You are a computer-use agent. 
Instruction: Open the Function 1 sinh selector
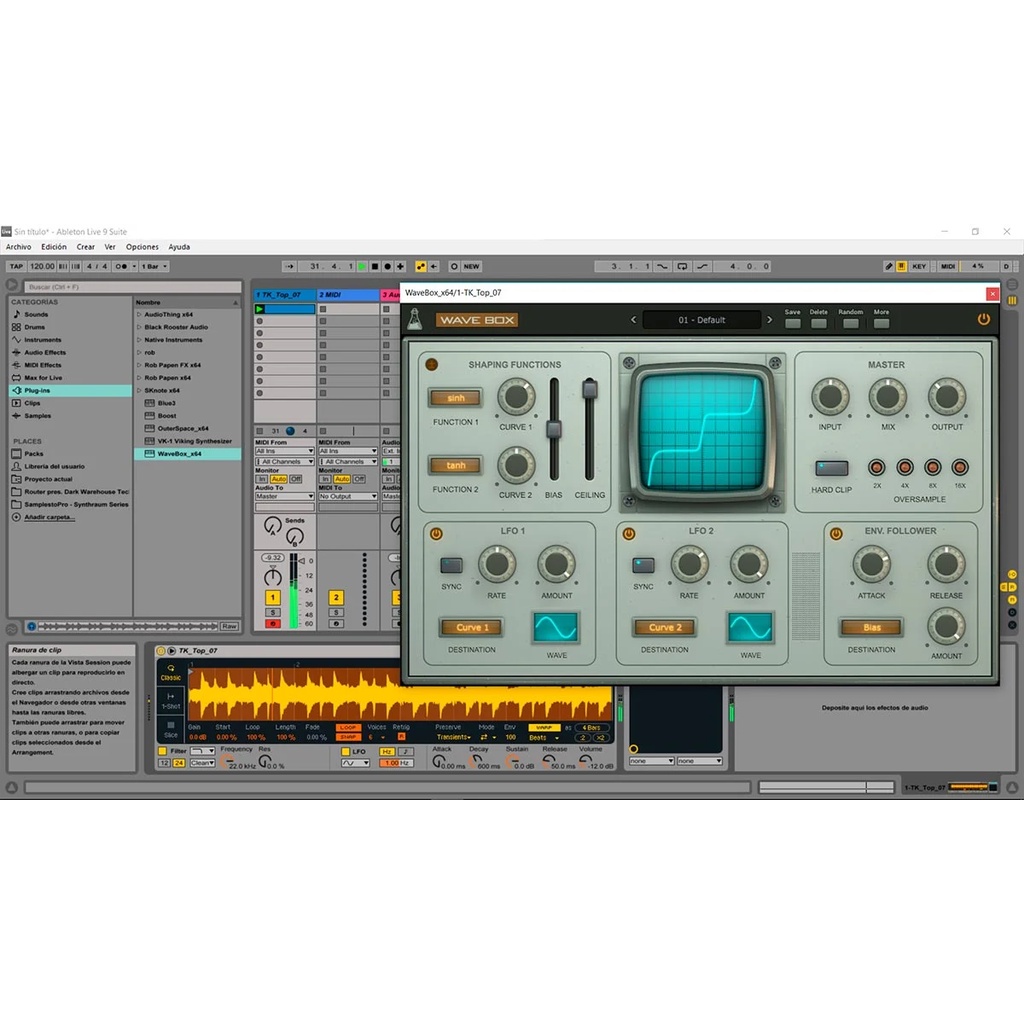(x=455, y=398)
